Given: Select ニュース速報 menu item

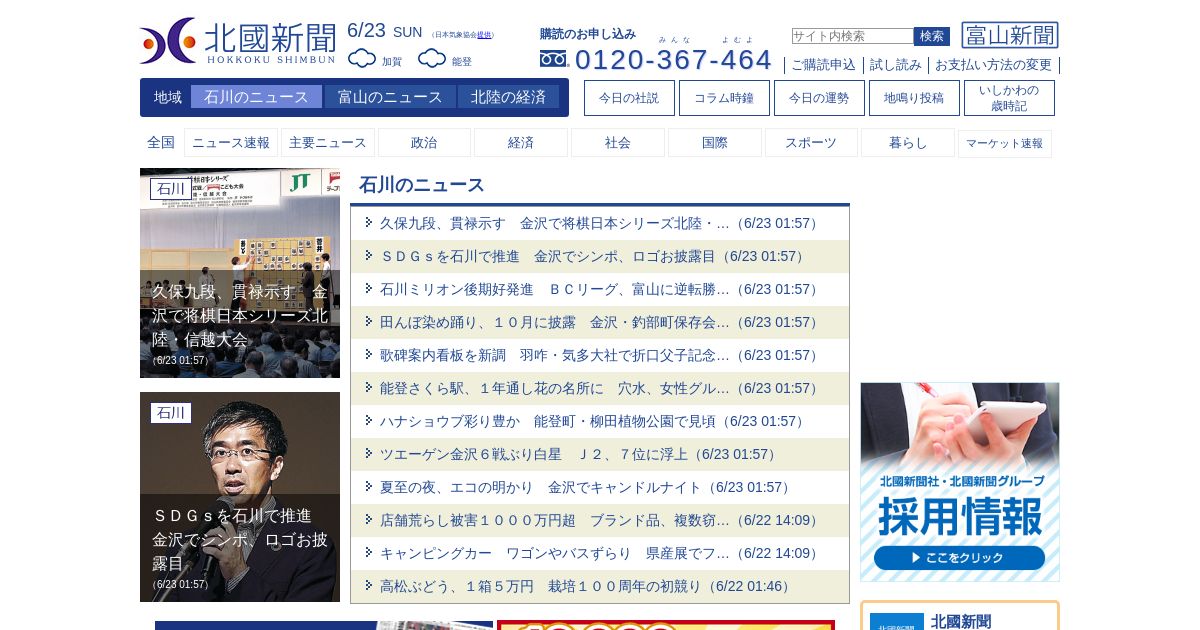Looking at the screenshot, I should pyautogui.click(x=231, y=143).
